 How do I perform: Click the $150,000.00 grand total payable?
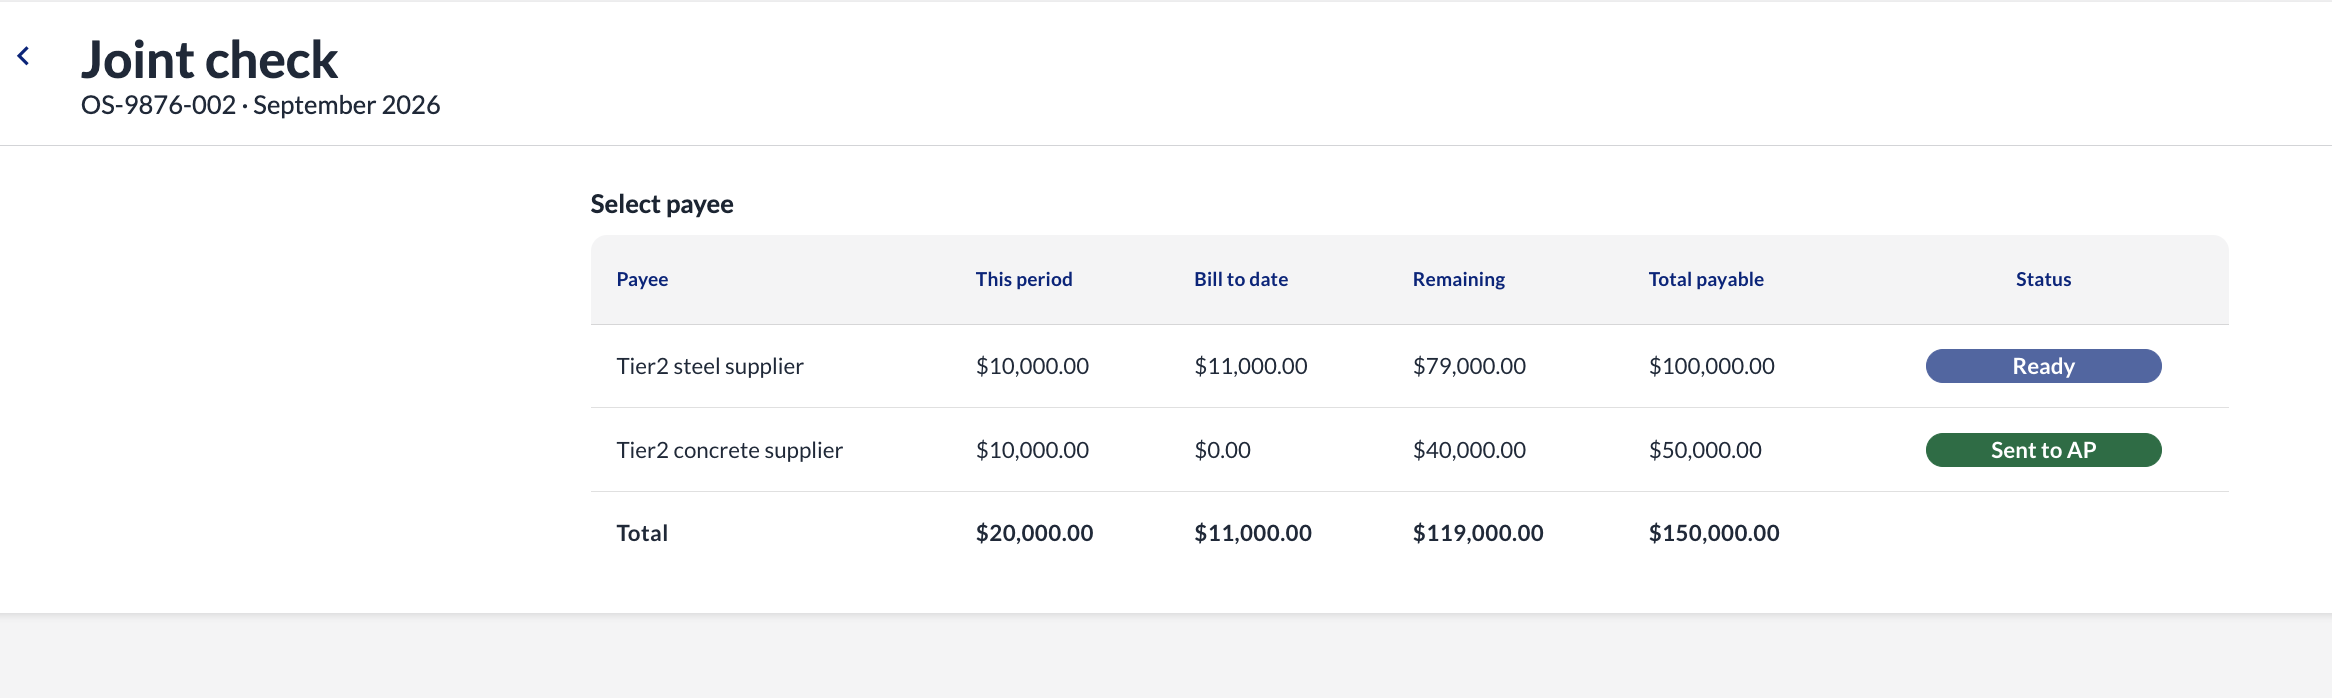[x=1714, y=533]
